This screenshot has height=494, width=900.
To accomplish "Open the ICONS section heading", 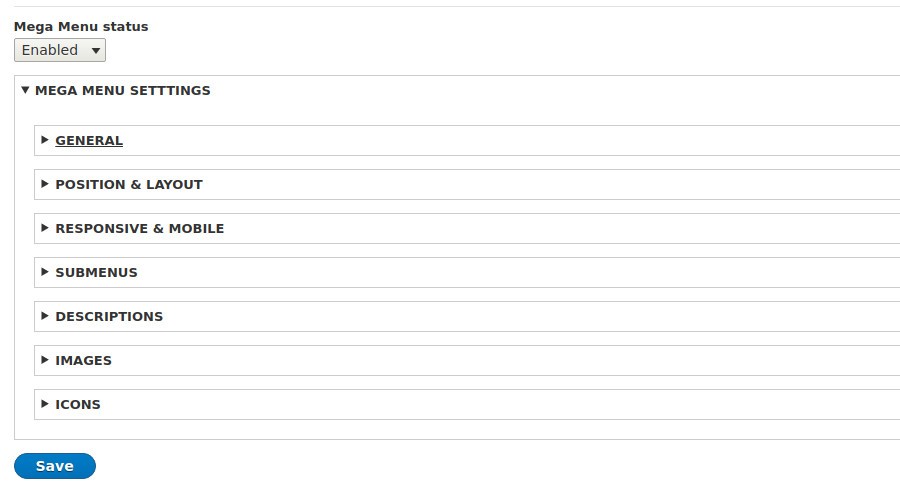I will pyautogui.click(x=77, y=404).
